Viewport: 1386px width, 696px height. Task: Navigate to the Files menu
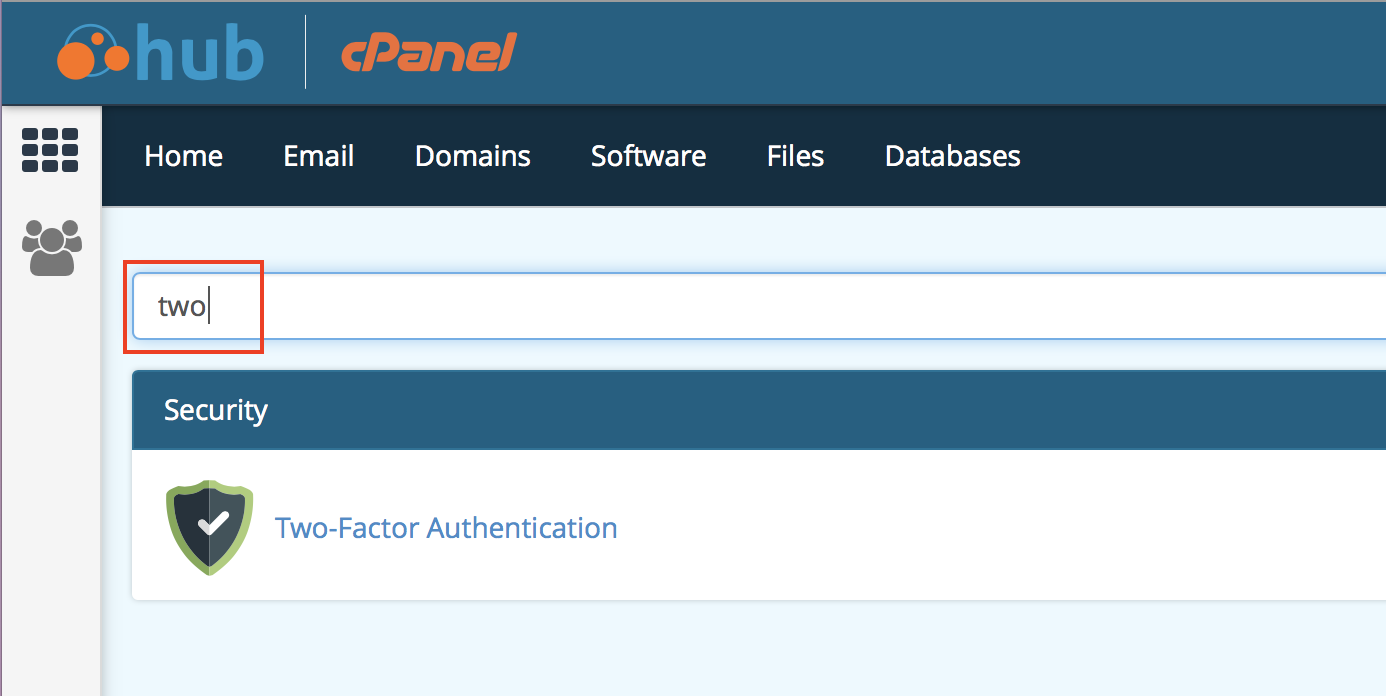(x=795, y=156)
